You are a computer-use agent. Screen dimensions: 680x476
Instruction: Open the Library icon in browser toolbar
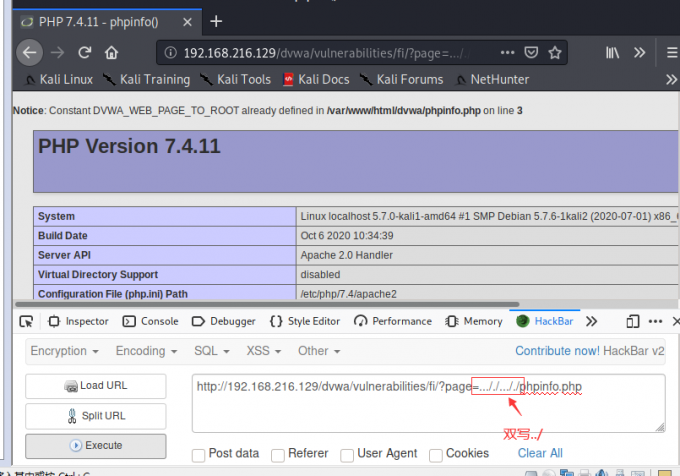coord(612,53)
